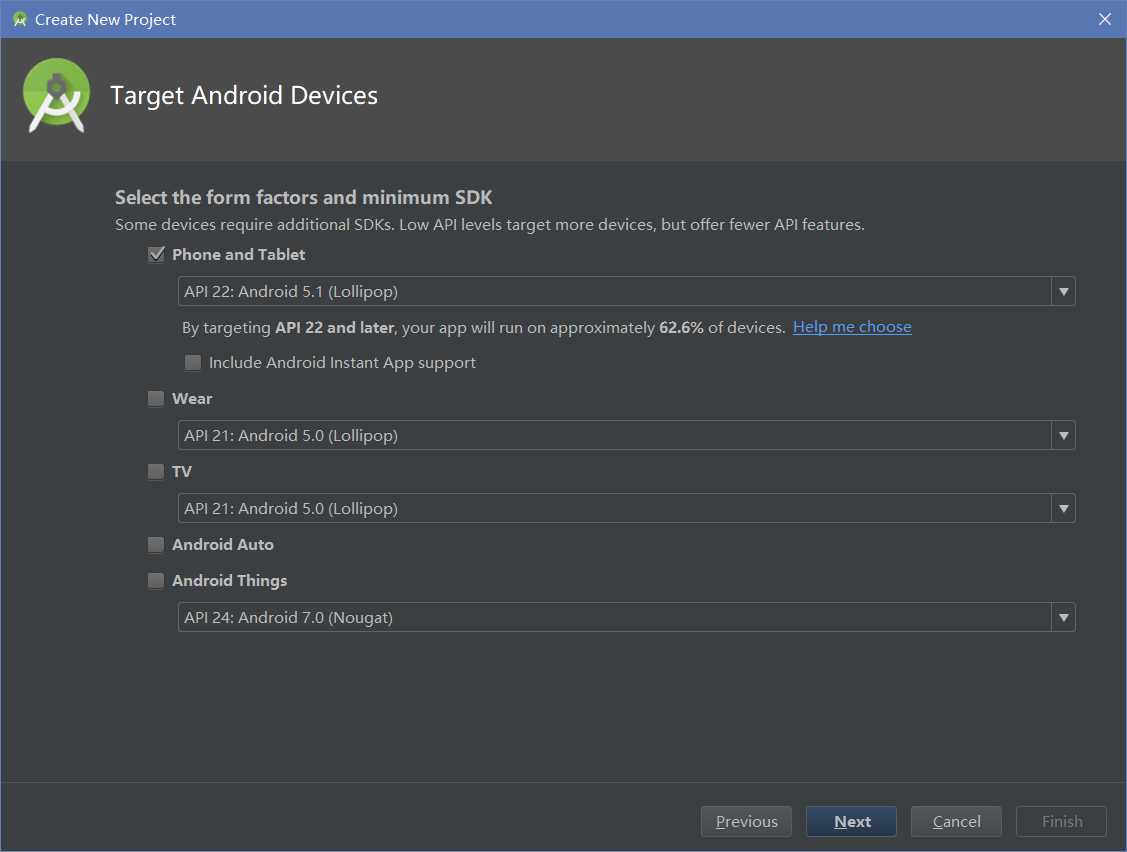1127x852 pixels.
Task: Go back with the Previous button
Action: 746,821
